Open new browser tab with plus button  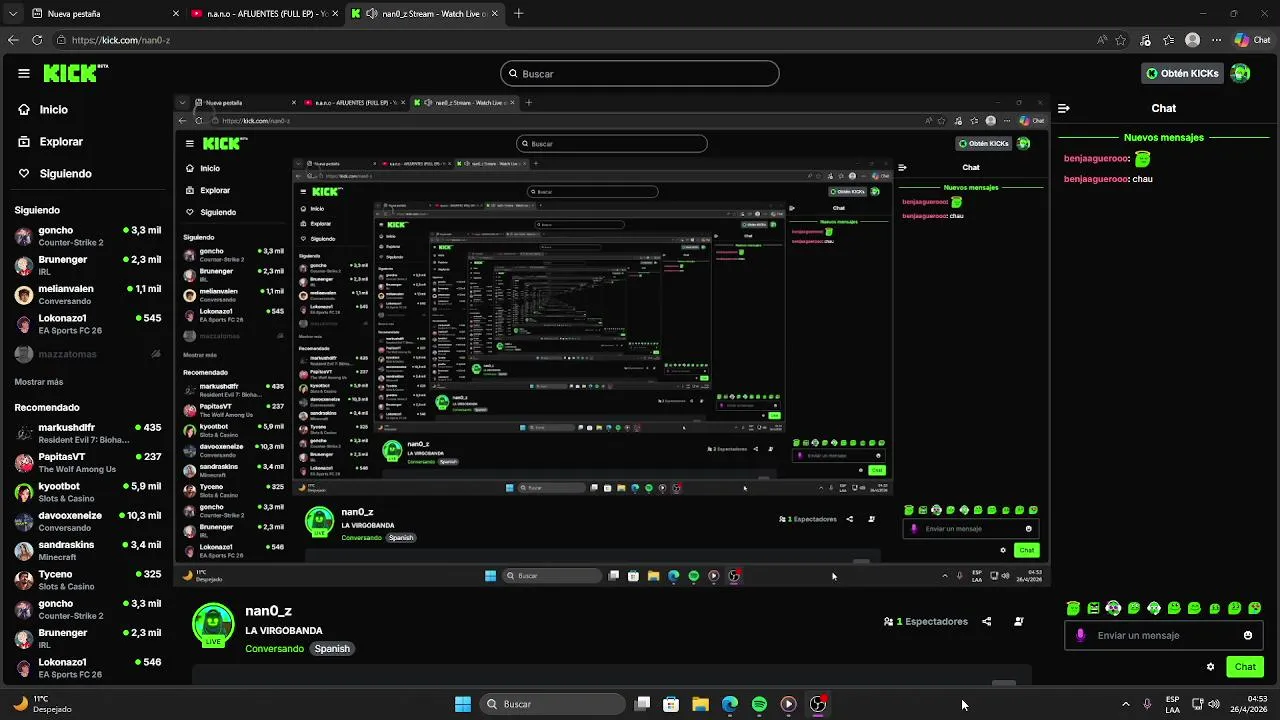pos(518,14)
